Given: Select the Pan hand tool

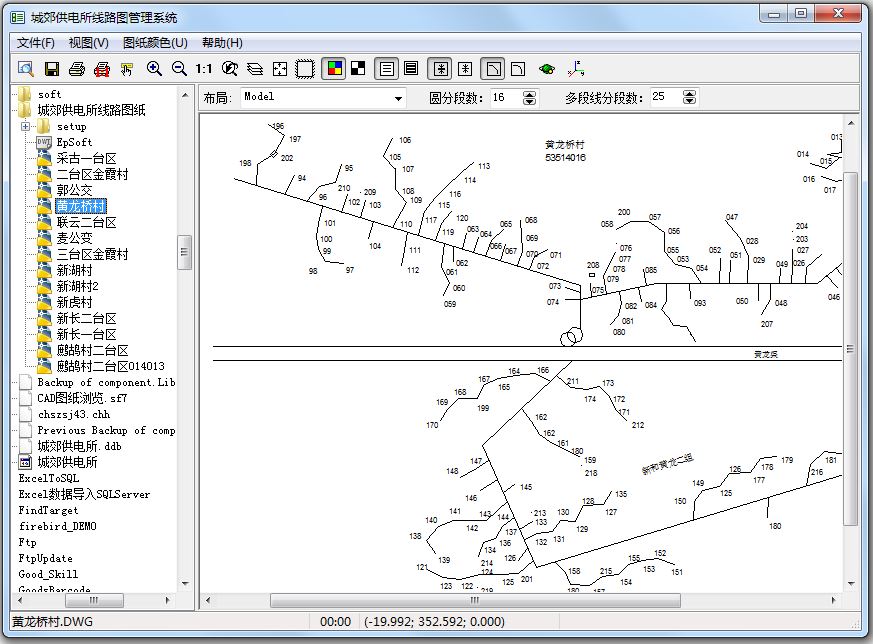Looking at the screenshot, I should [x=127, y=69].
